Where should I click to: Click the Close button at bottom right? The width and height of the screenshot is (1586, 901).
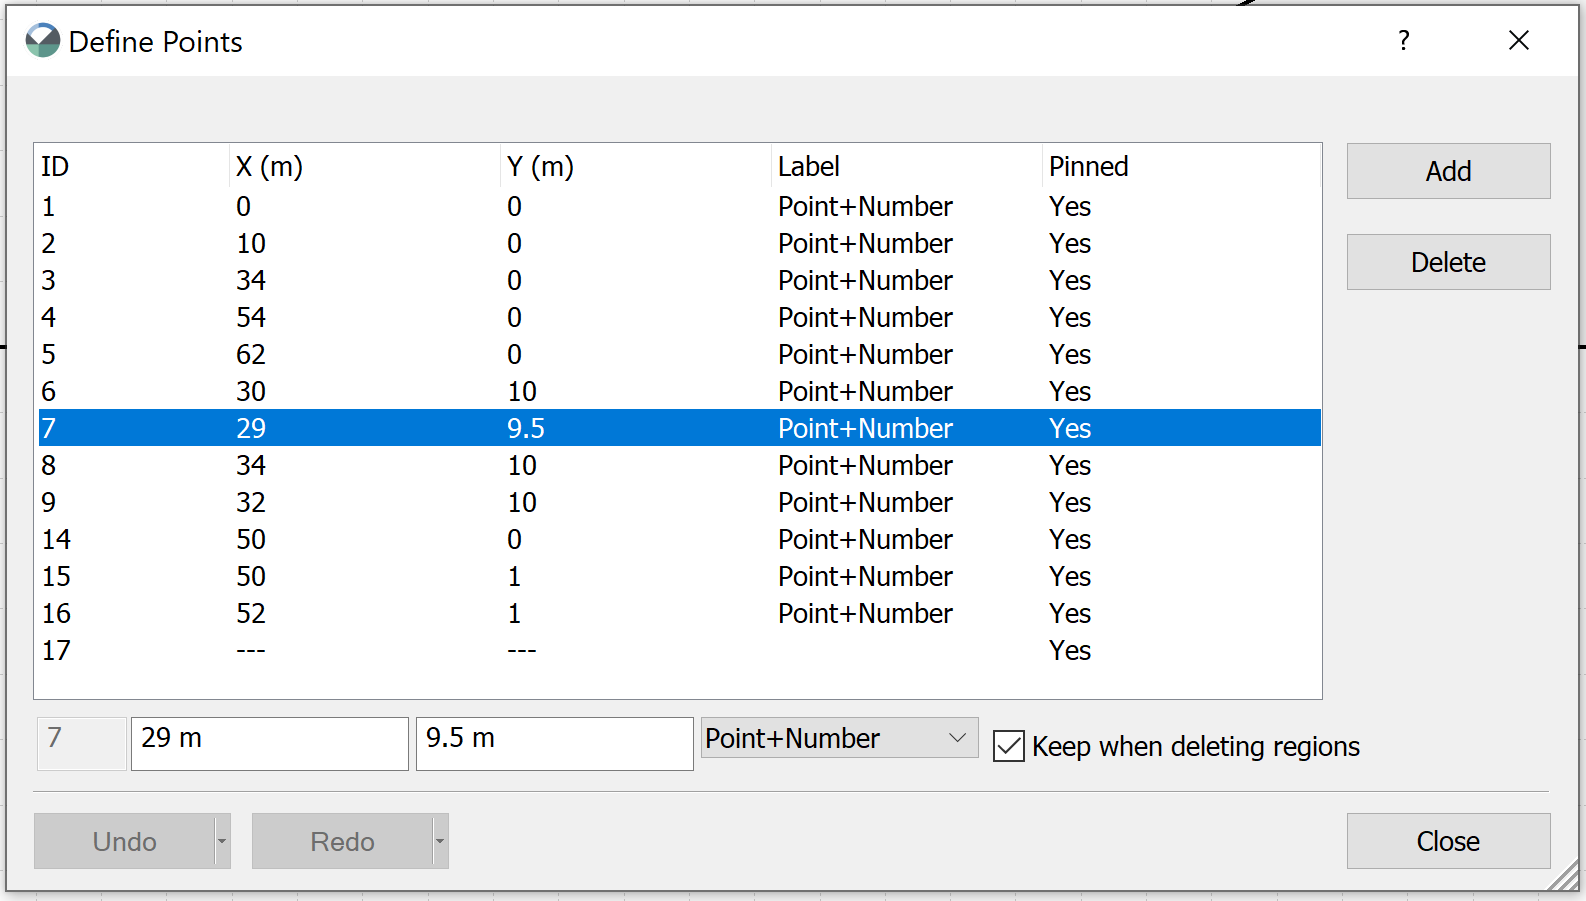[1447, 841]
